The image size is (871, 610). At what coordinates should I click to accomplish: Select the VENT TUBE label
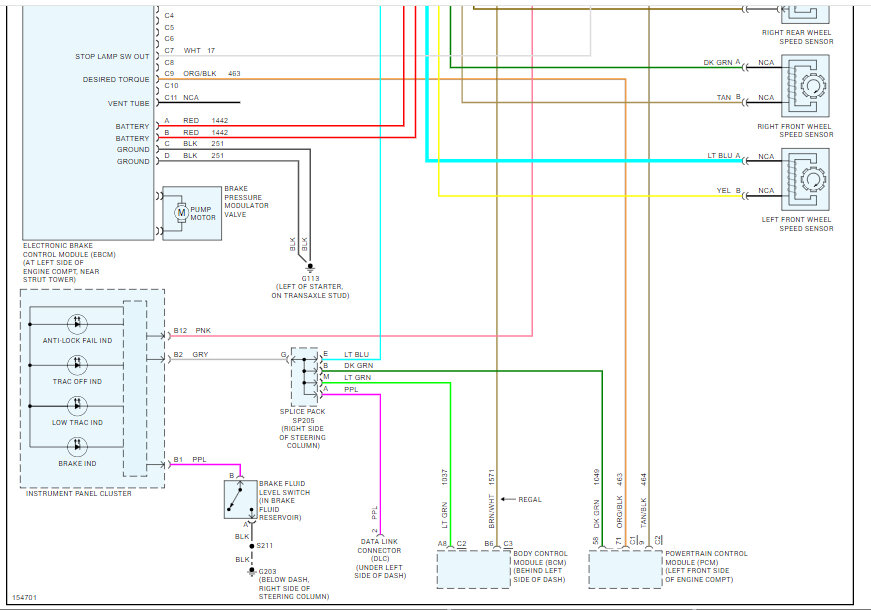point(128,104)
